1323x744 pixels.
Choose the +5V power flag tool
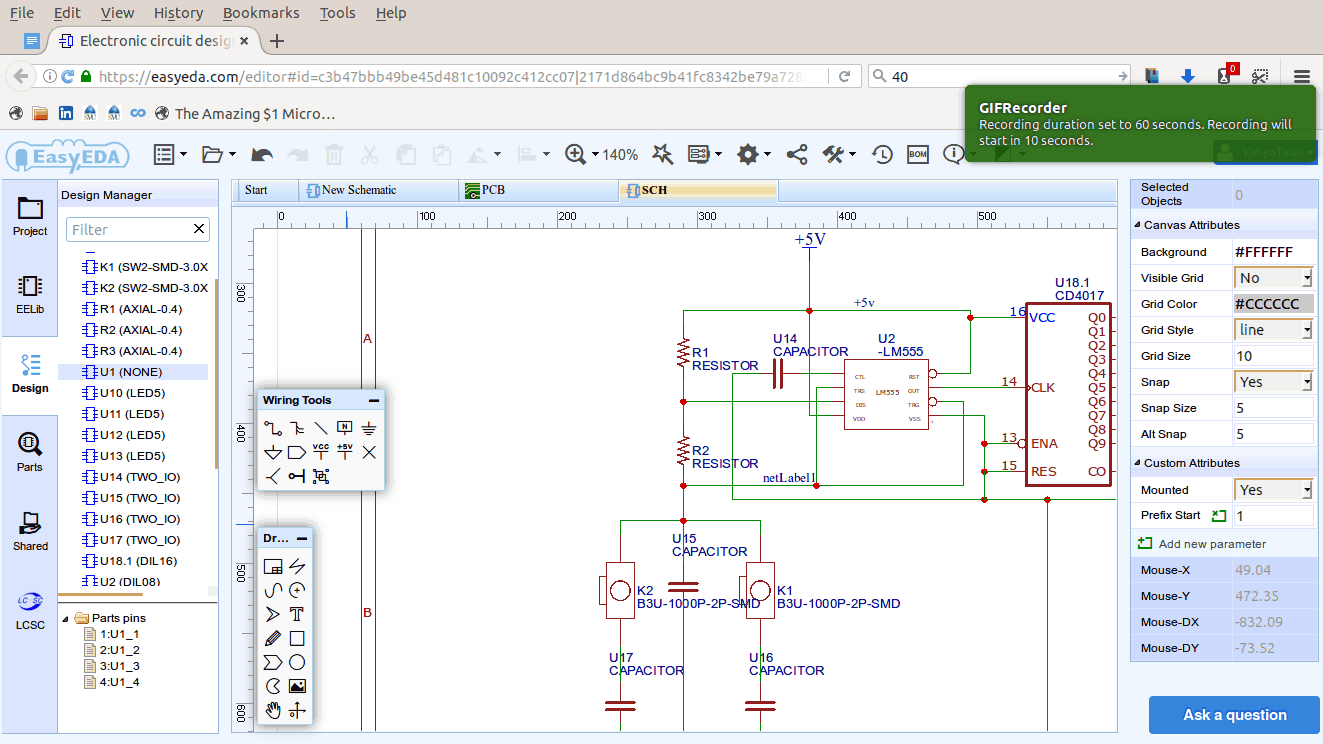[x=346, y=452]
